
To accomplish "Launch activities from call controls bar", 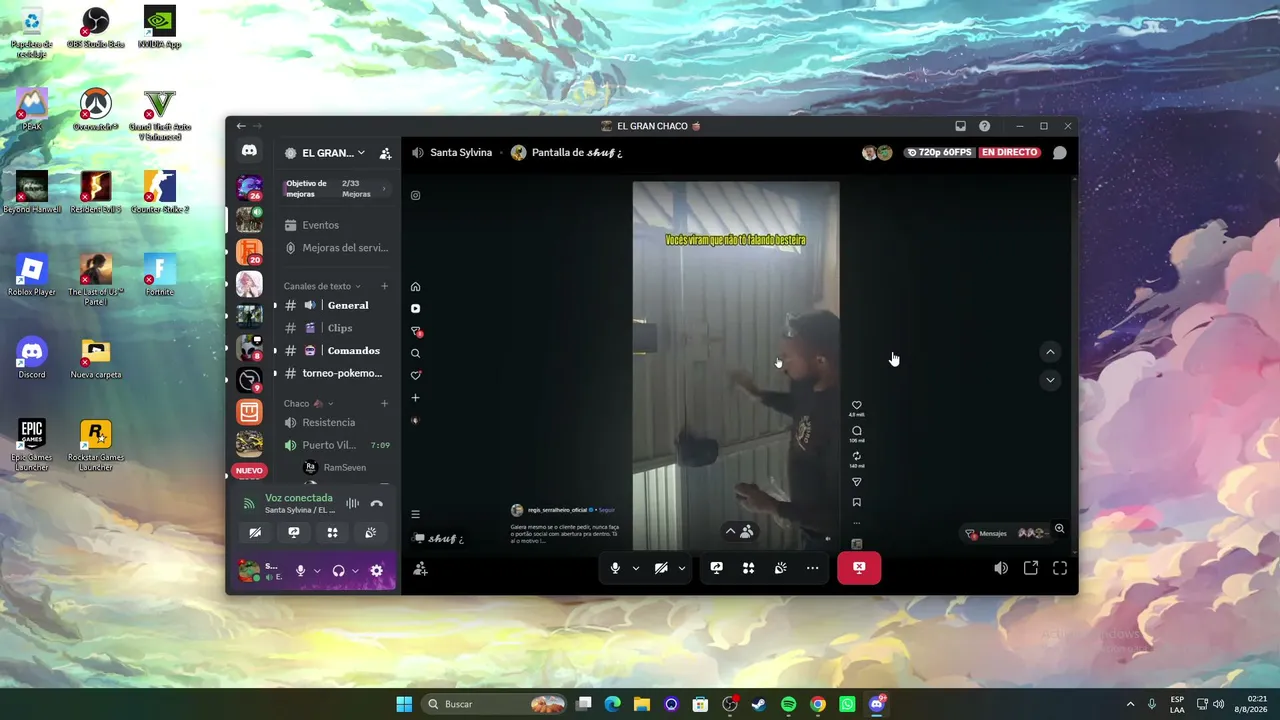I will pos(748,568).
